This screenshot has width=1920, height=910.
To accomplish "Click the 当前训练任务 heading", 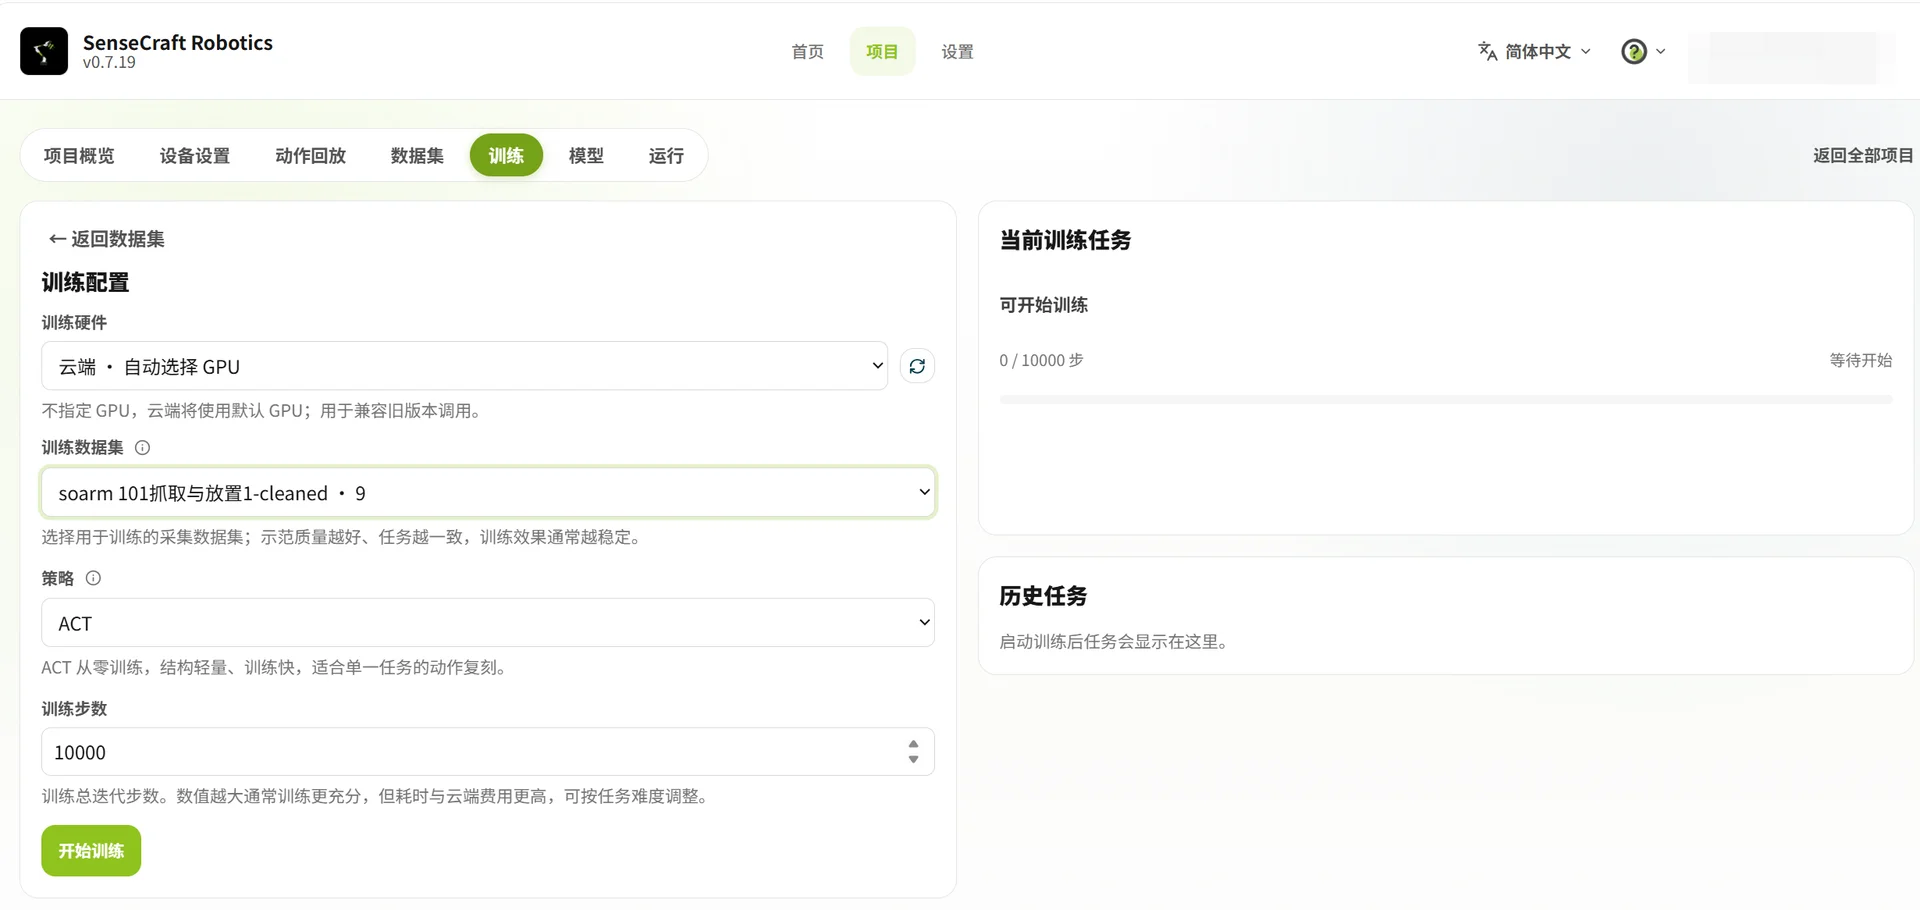I will (1065, 240).
